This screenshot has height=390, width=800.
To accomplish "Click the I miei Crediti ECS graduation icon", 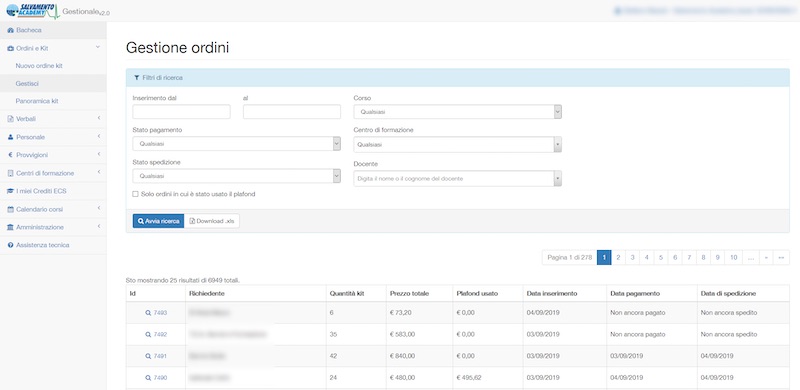I will tap(11, 191).
